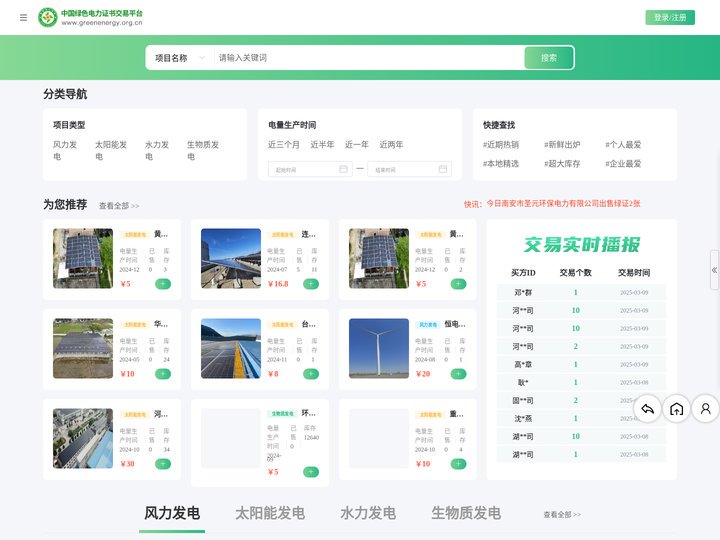Filter by 水力发电 project type
Screen dimensions: 720x540
coord(157,150)
